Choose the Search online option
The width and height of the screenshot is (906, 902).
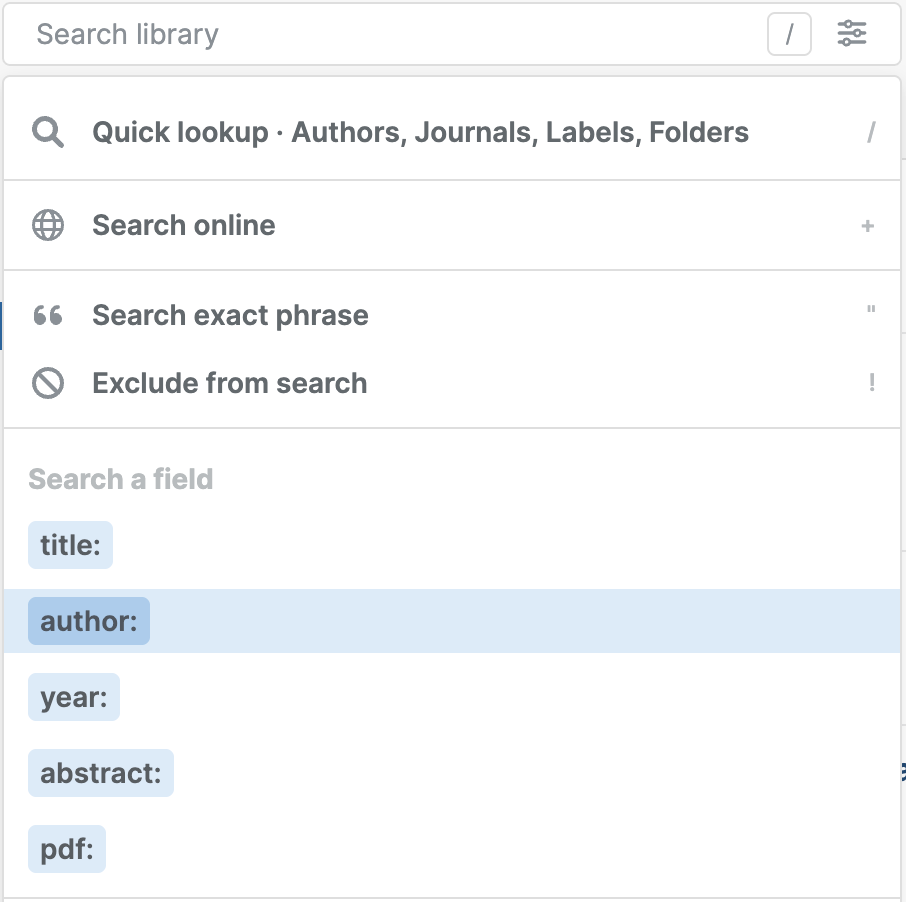click(x=184, y=225)
